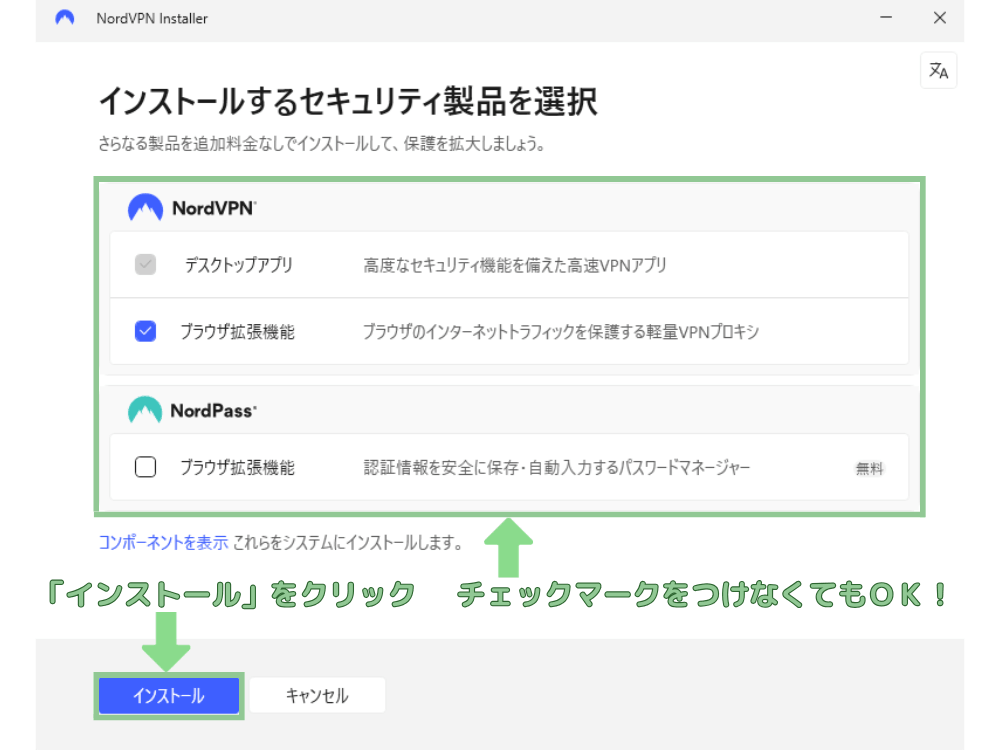Click the NordPass brand name text
Viewport: 1000px width, 750px height.
pyautogui.click(x=214, y=411)
